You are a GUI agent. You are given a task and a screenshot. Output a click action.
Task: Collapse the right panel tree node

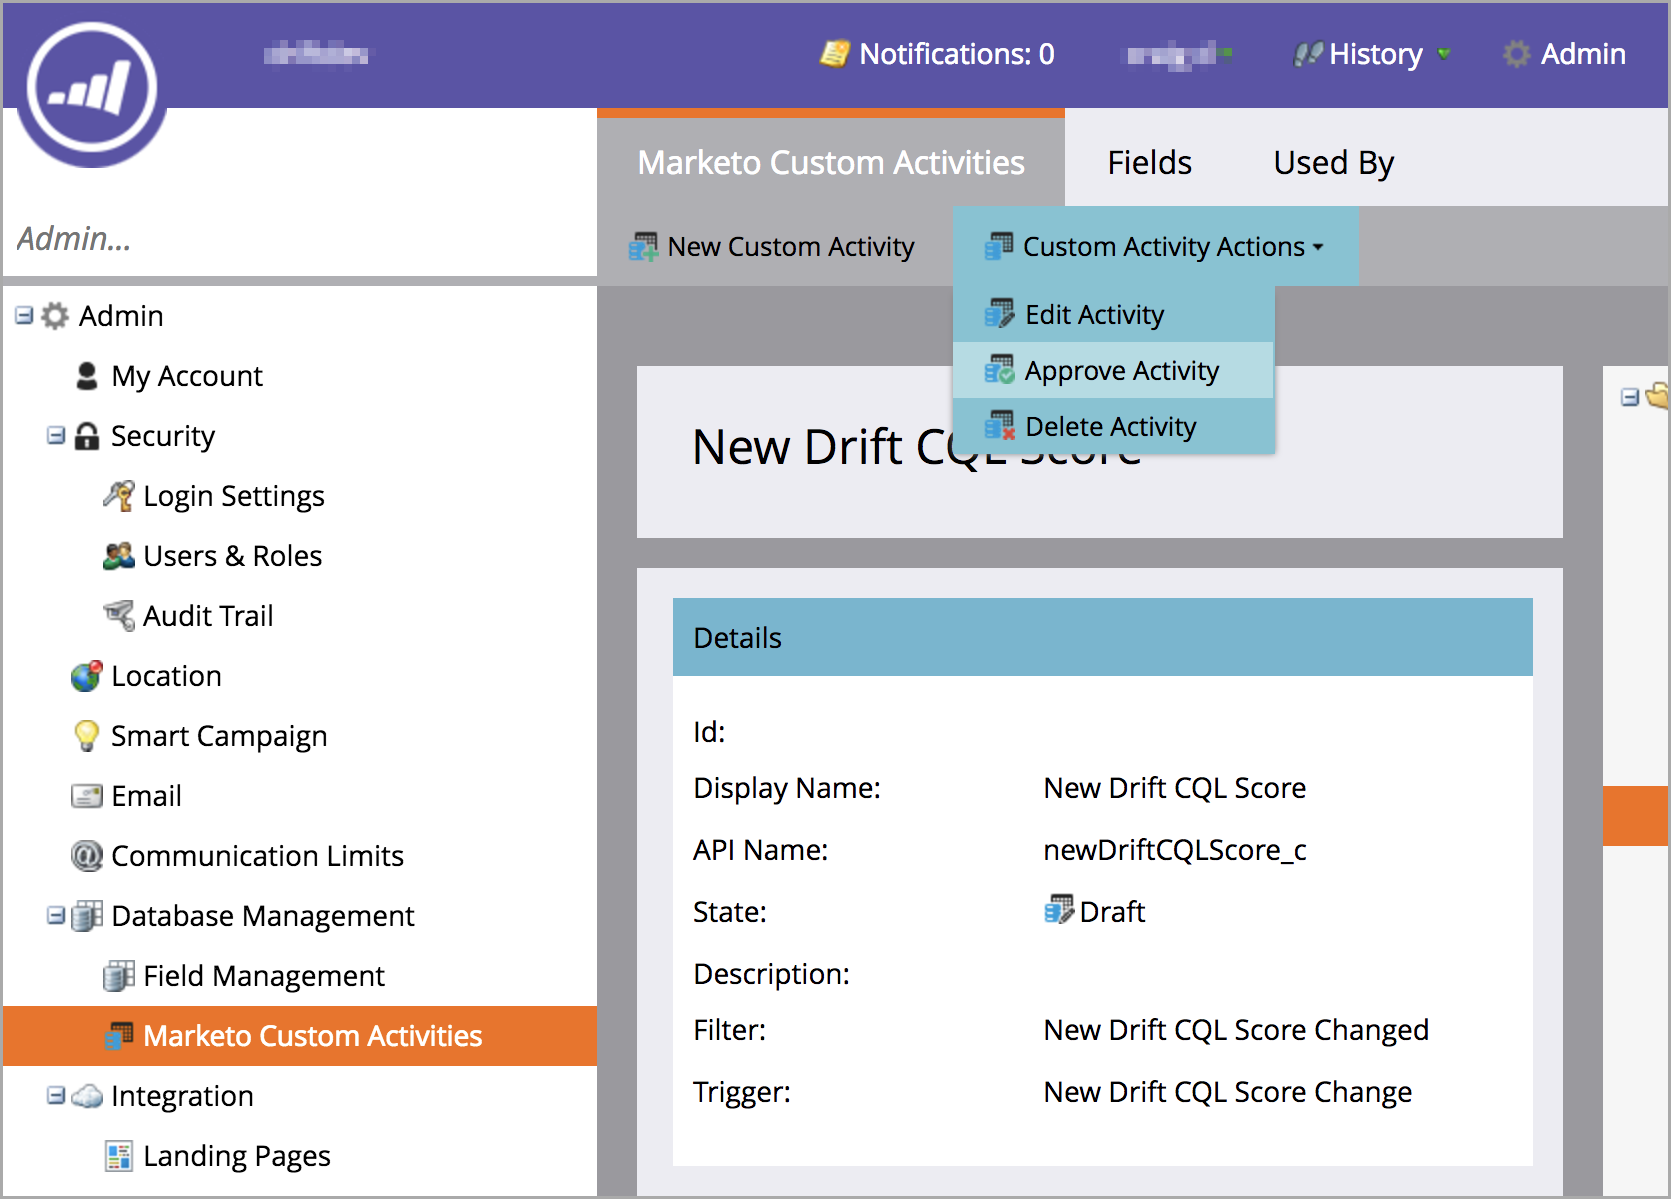pyautogui.click(x=1630, y=398)
